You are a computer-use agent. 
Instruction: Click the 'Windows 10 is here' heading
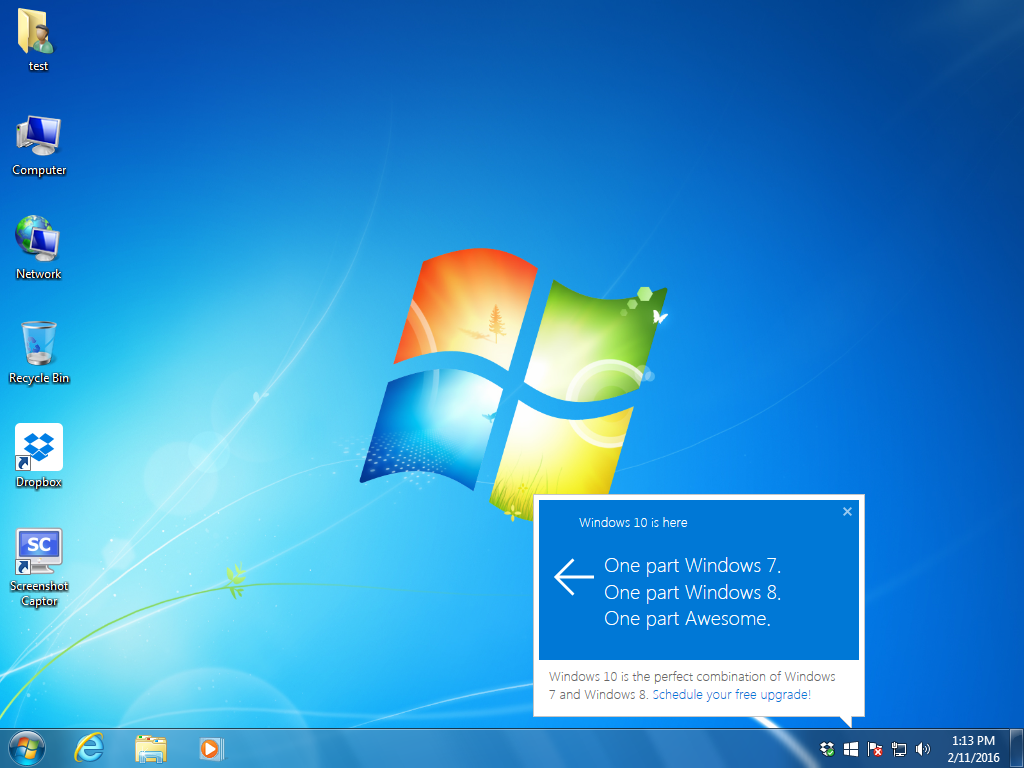(x=633, y=522)
